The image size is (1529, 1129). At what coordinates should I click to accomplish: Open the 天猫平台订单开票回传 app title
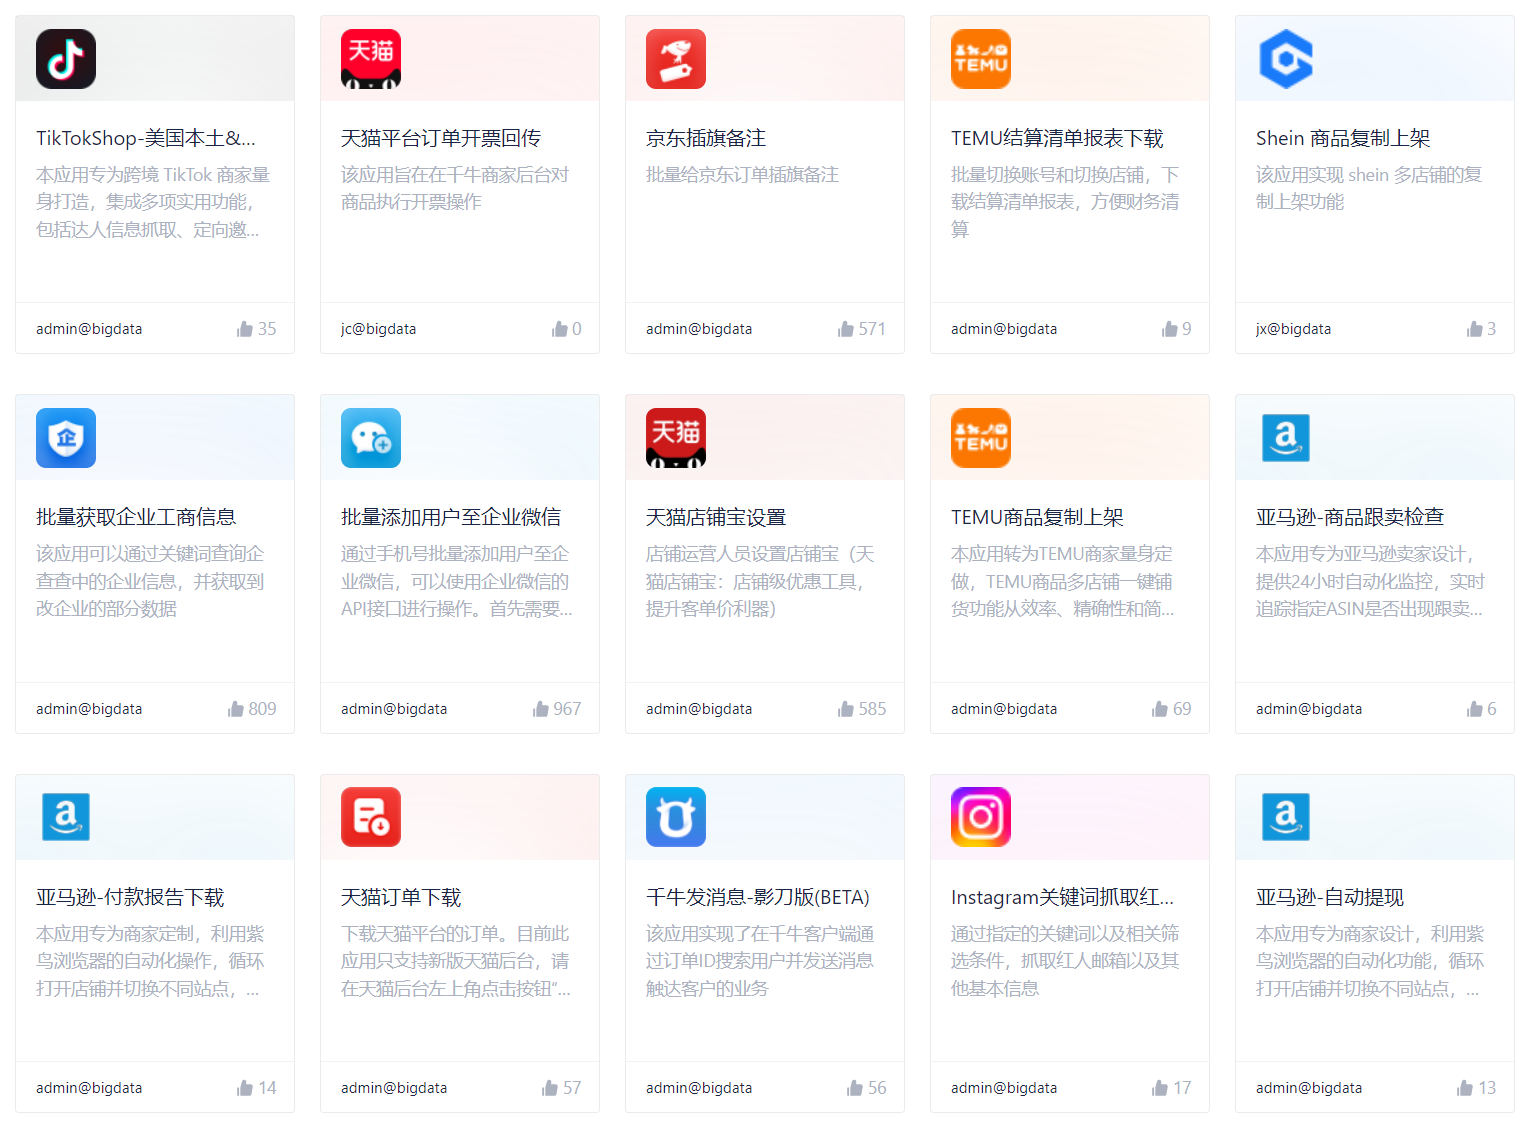[x=441, y=138]
